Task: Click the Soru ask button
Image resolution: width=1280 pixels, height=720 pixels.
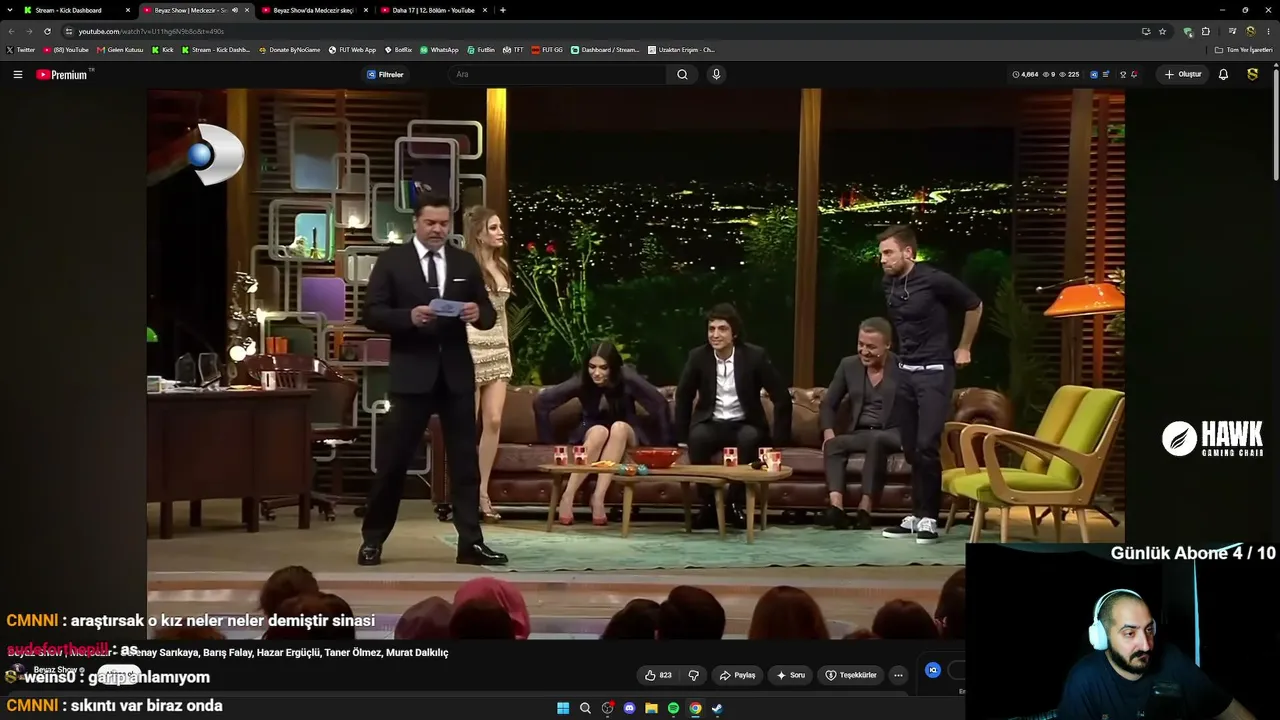Action: [x=790, y=675]
